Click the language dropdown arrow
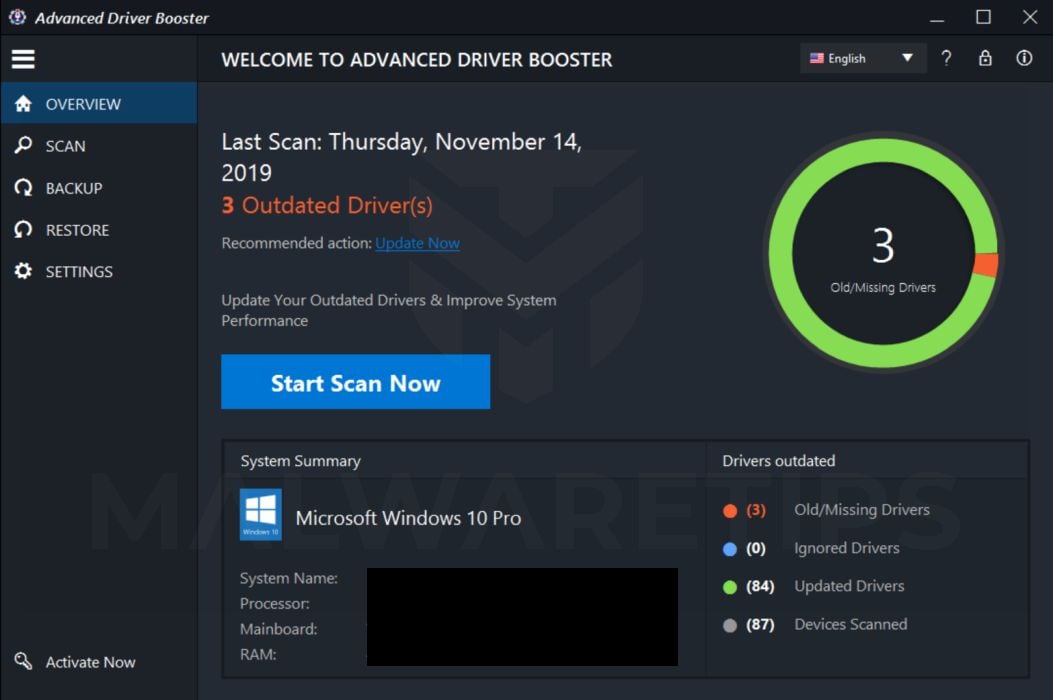The image size is (1053, 700). (907, 58)
